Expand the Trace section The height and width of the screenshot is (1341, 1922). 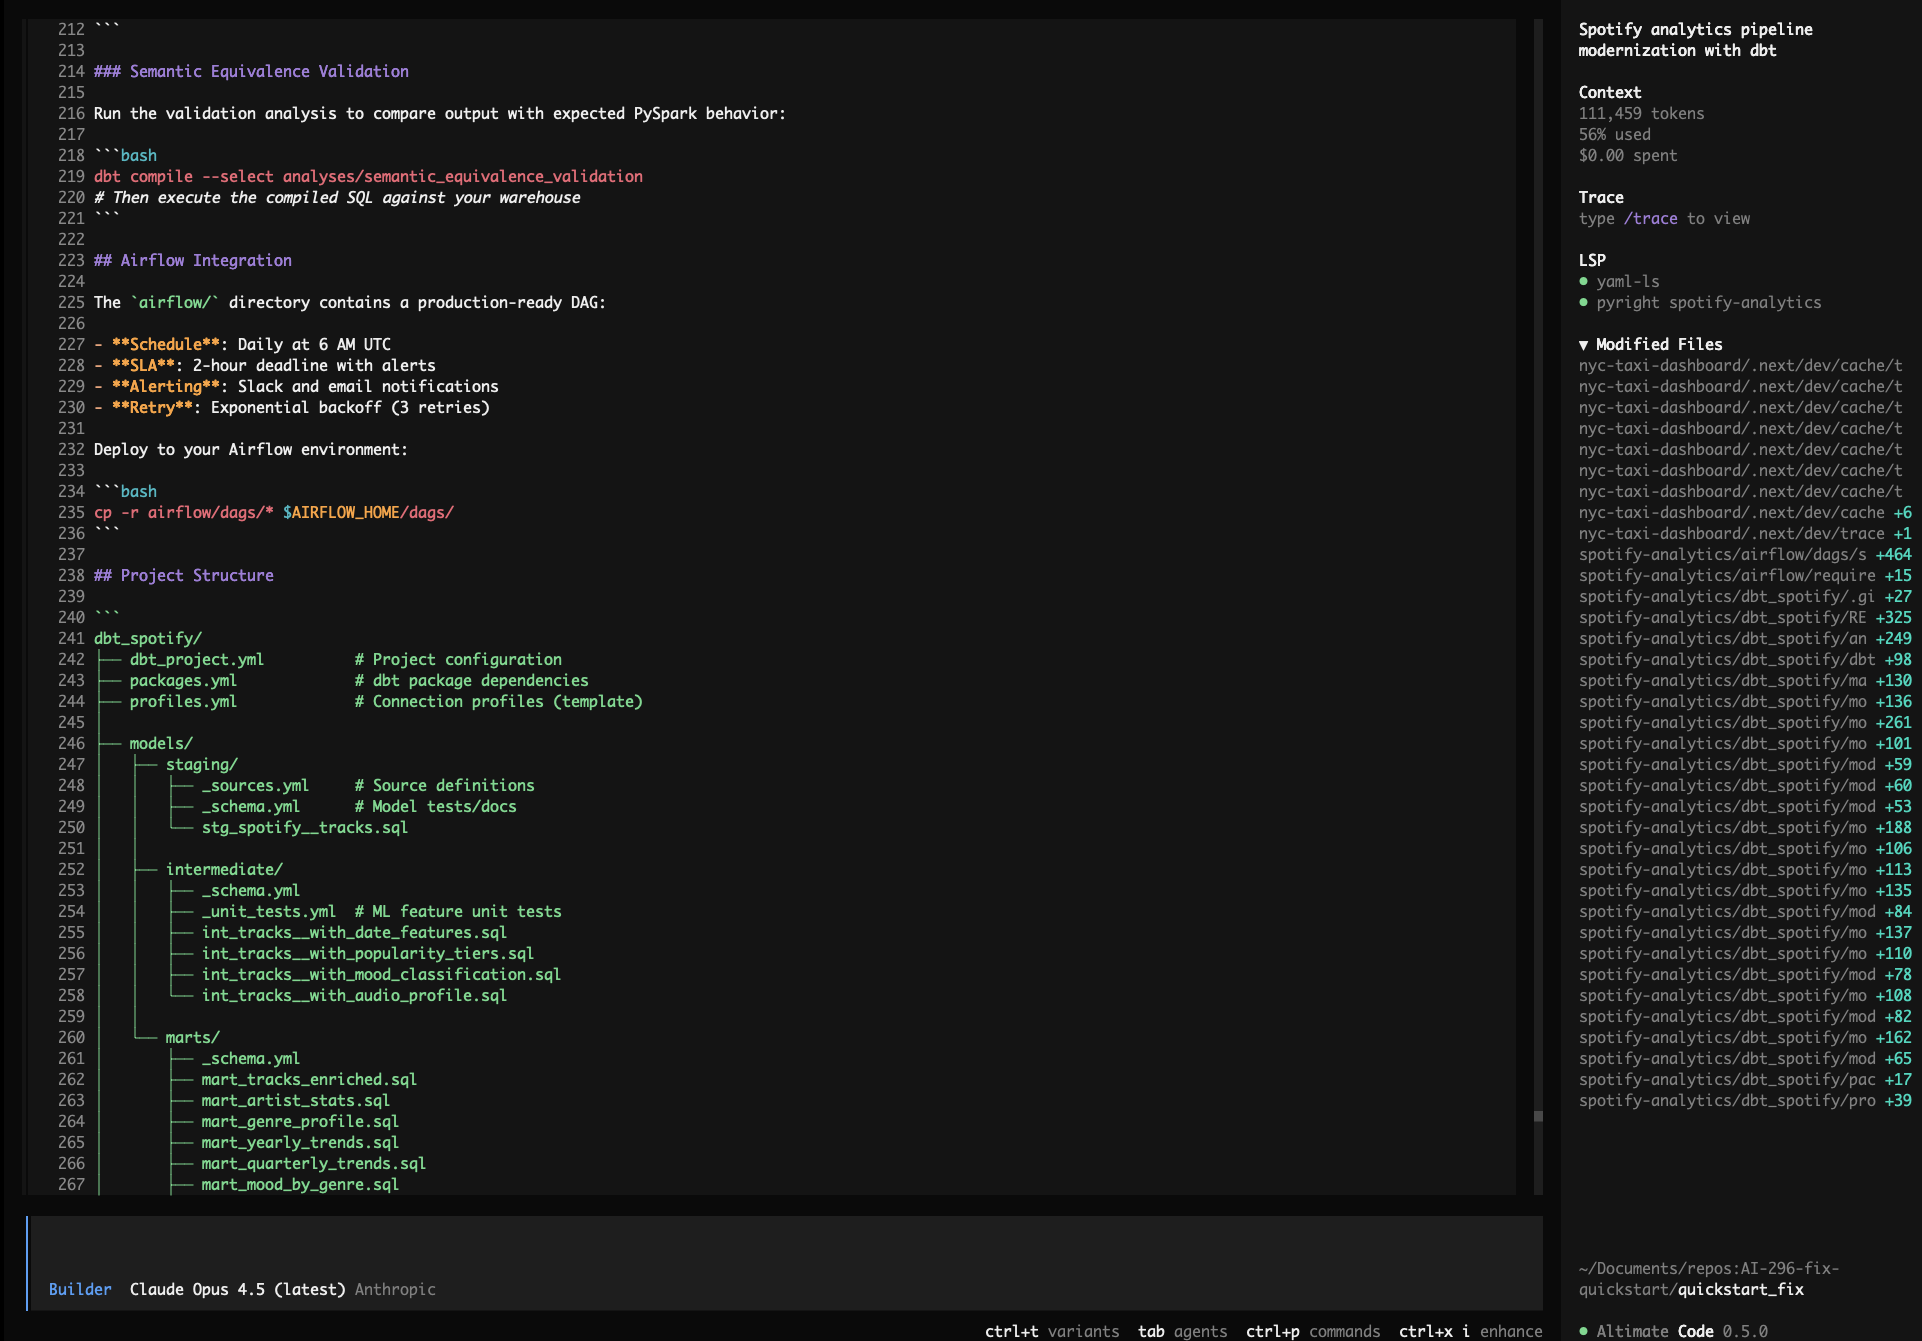[x=1600, y=197]
